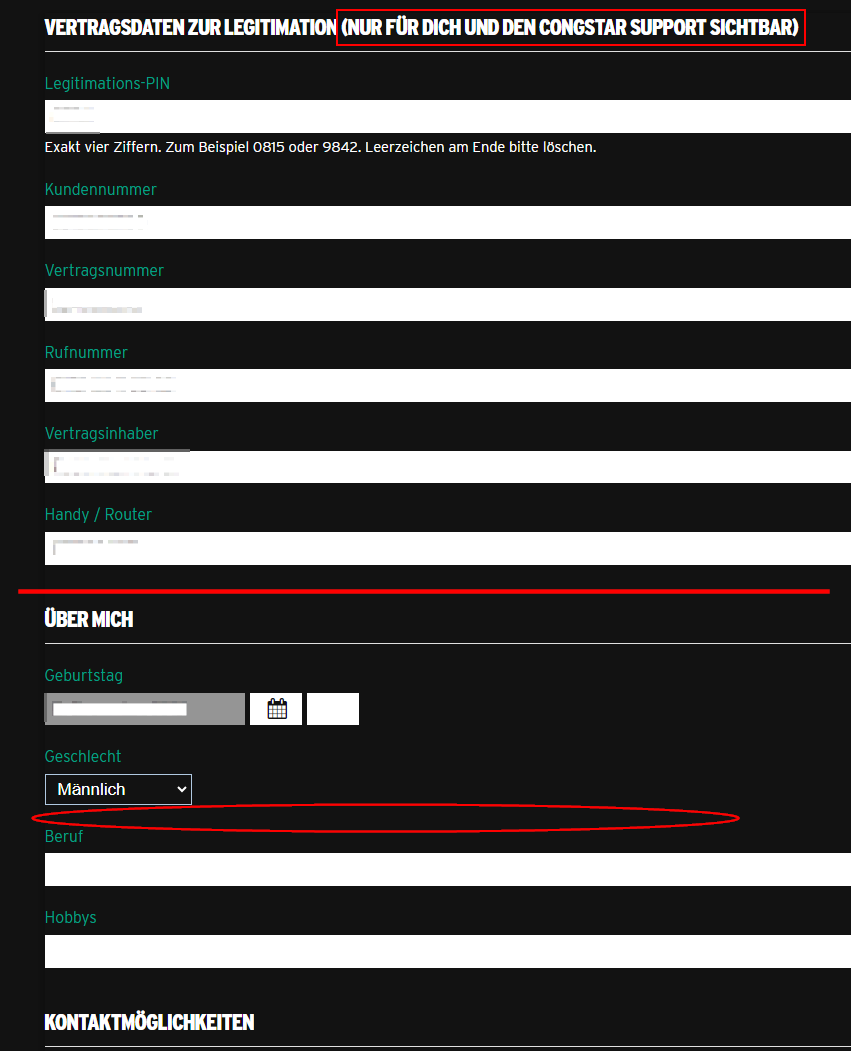Click the Rufnummer input field
This screenshot has width=851, height=1051.
[447, 385]
